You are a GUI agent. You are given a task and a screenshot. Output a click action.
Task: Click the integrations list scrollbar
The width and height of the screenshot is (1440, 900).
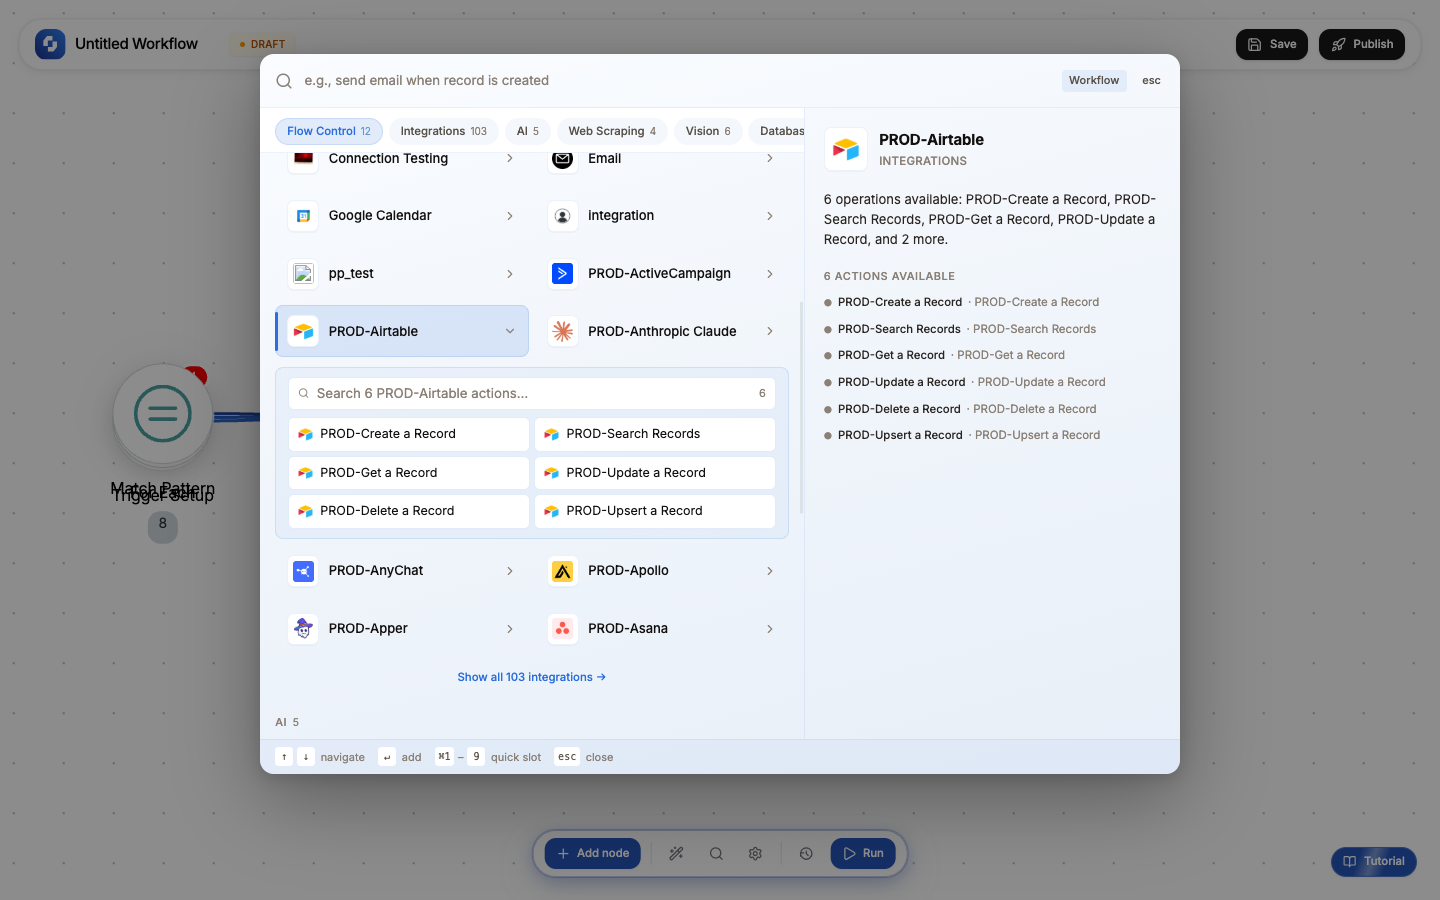coord(801,409)
